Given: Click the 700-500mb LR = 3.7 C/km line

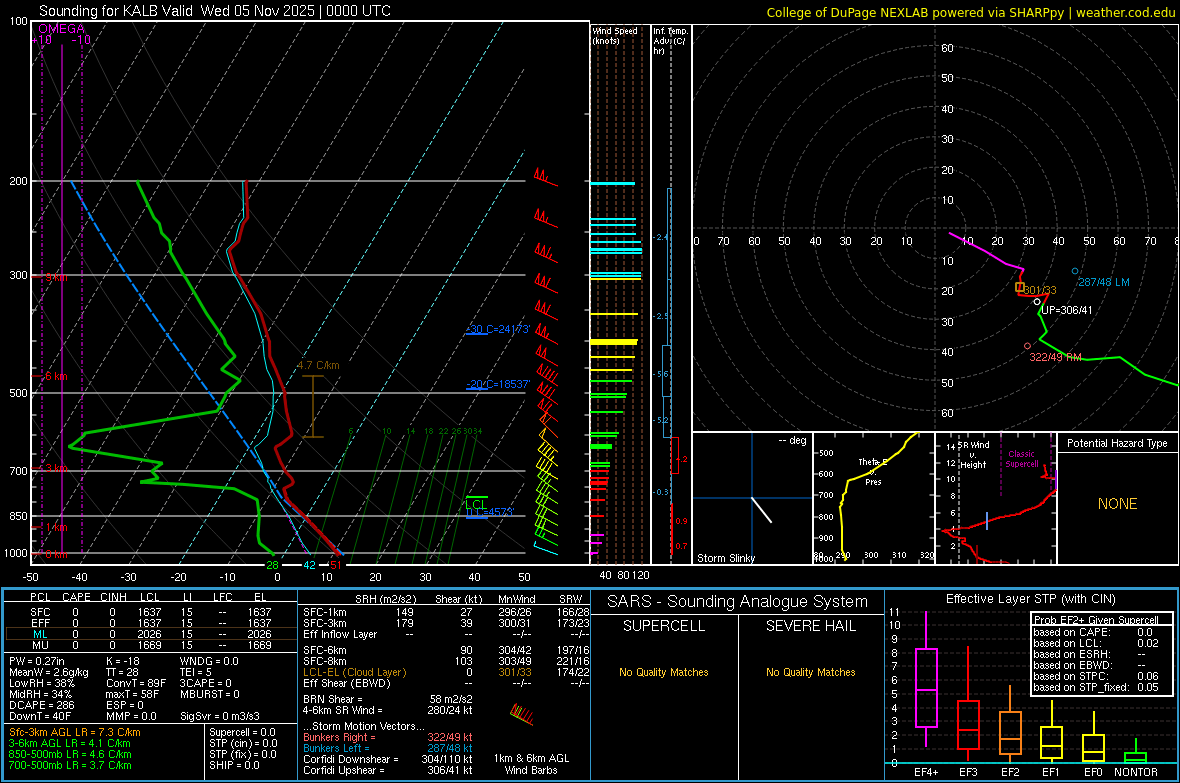Looking at the screenshot, I should (x=70, y=765).
